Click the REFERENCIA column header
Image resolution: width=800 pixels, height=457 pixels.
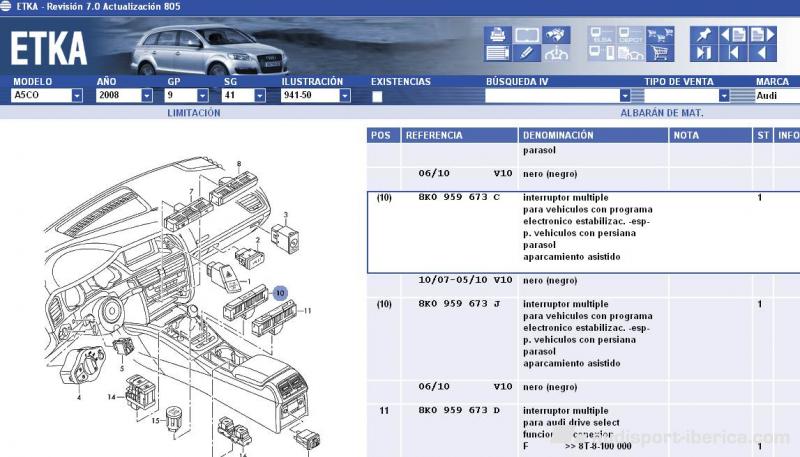coord(459,135)
